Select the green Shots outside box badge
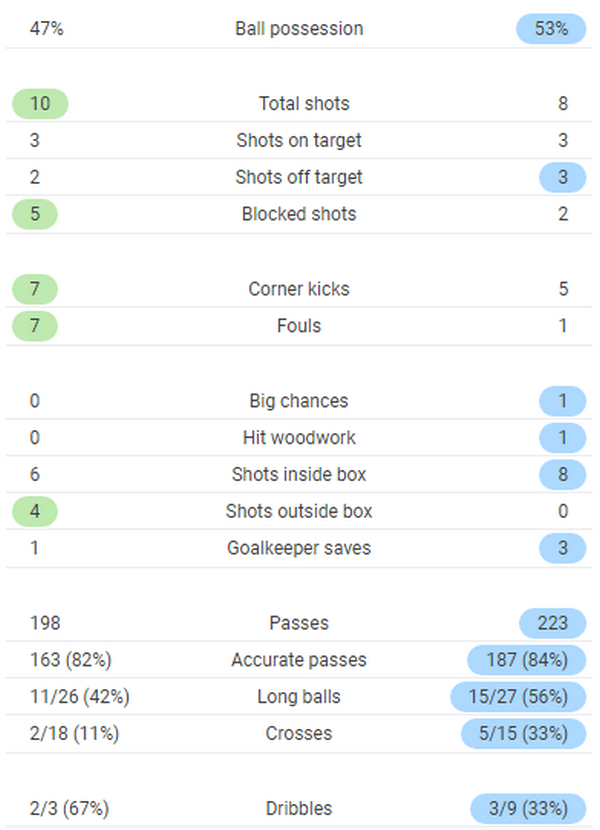 tap(35, 511)
